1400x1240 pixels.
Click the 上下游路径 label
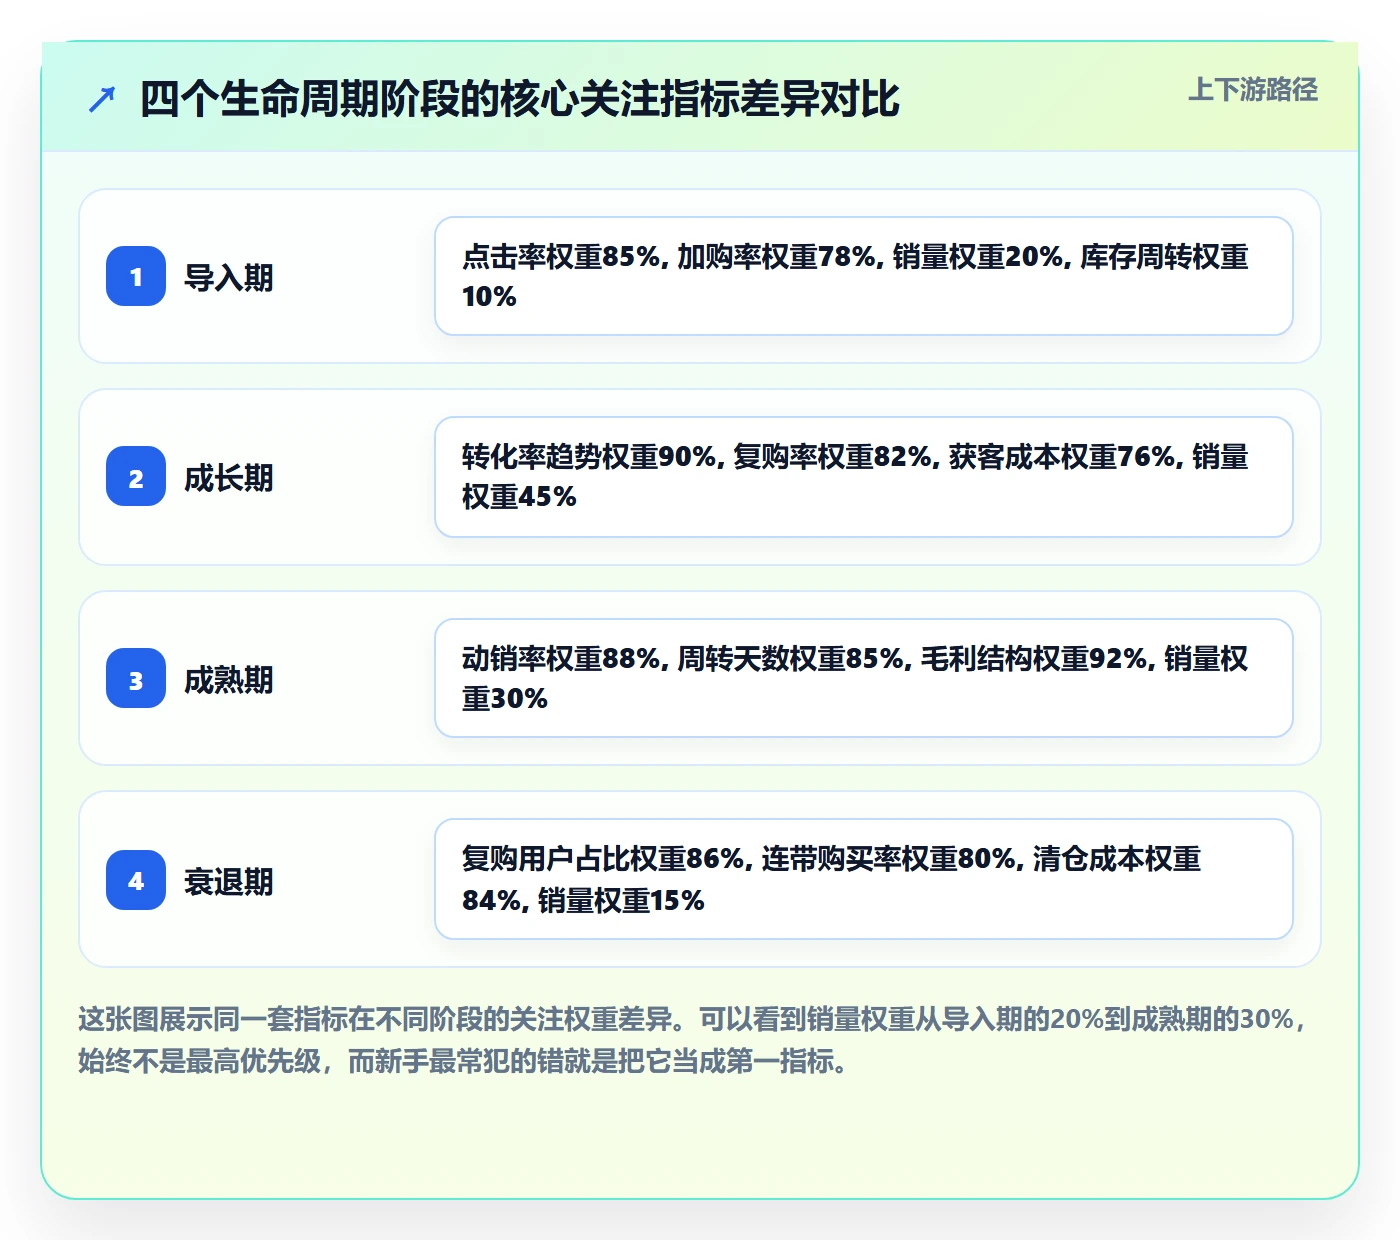pos(1252,89)
